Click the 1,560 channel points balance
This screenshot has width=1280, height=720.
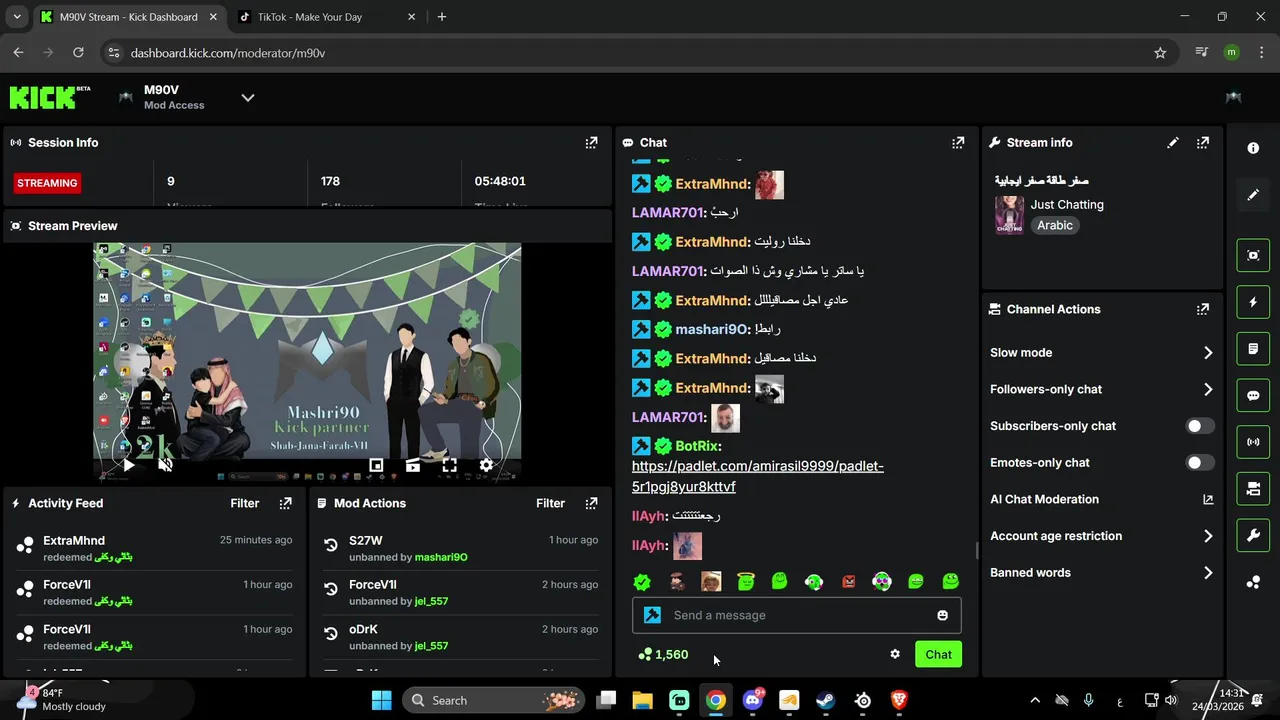click(x=663, y=654)
